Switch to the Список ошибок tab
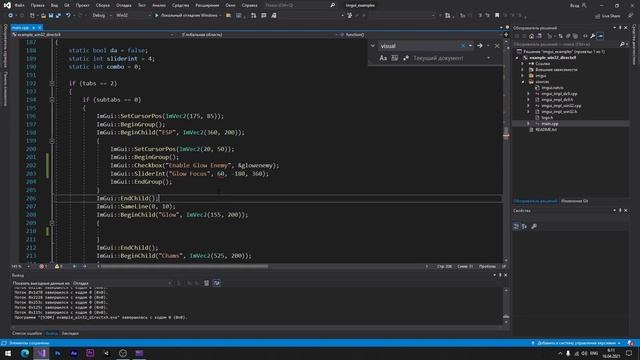This screenshot has height=360, width=640. pos(27,333)
